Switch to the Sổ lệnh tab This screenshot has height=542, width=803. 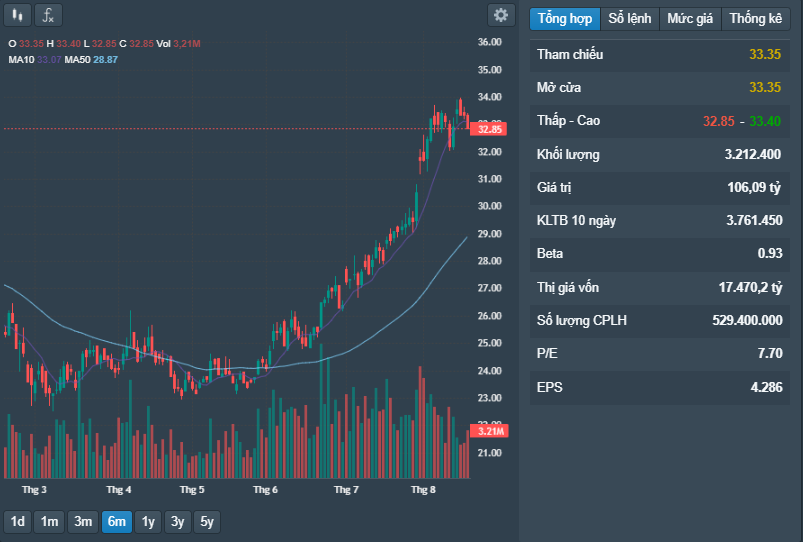(629, 18)
